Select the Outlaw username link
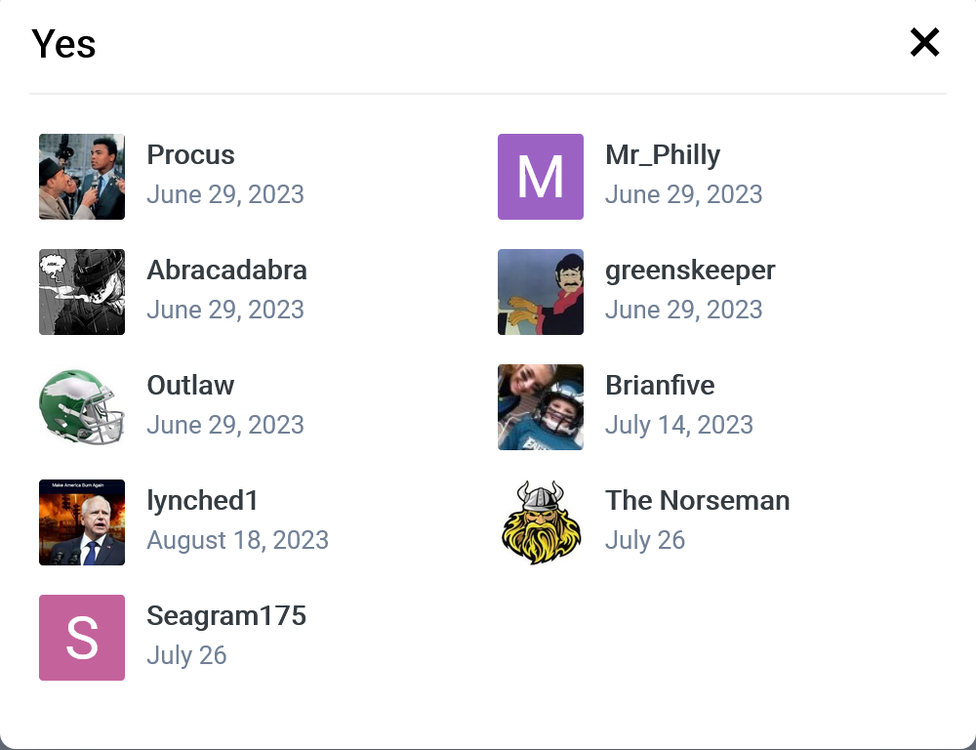 coord(190,385)
